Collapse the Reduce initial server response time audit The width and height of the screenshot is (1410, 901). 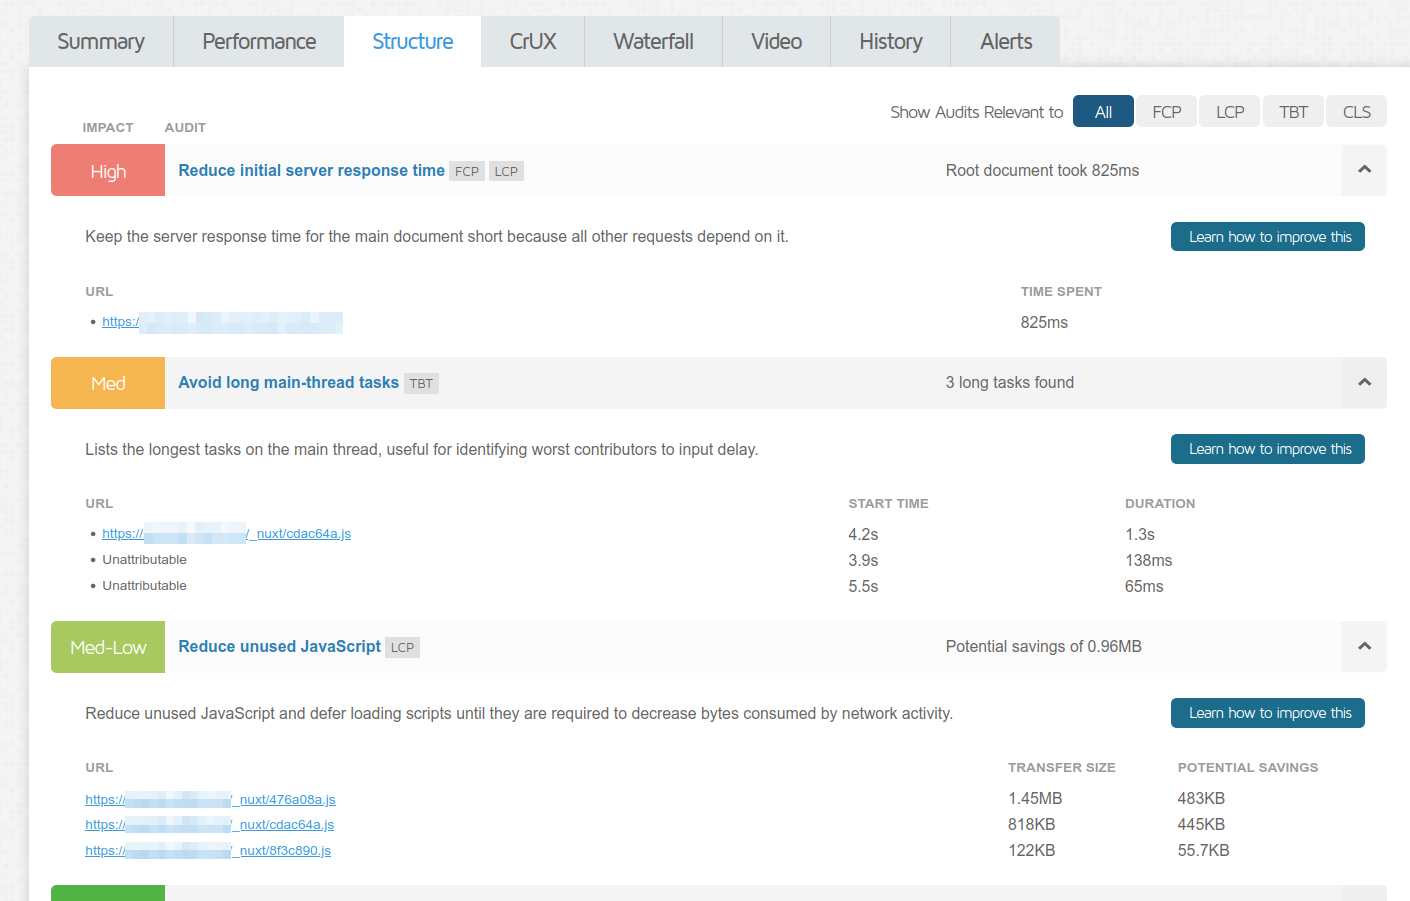coord(1364,170)
